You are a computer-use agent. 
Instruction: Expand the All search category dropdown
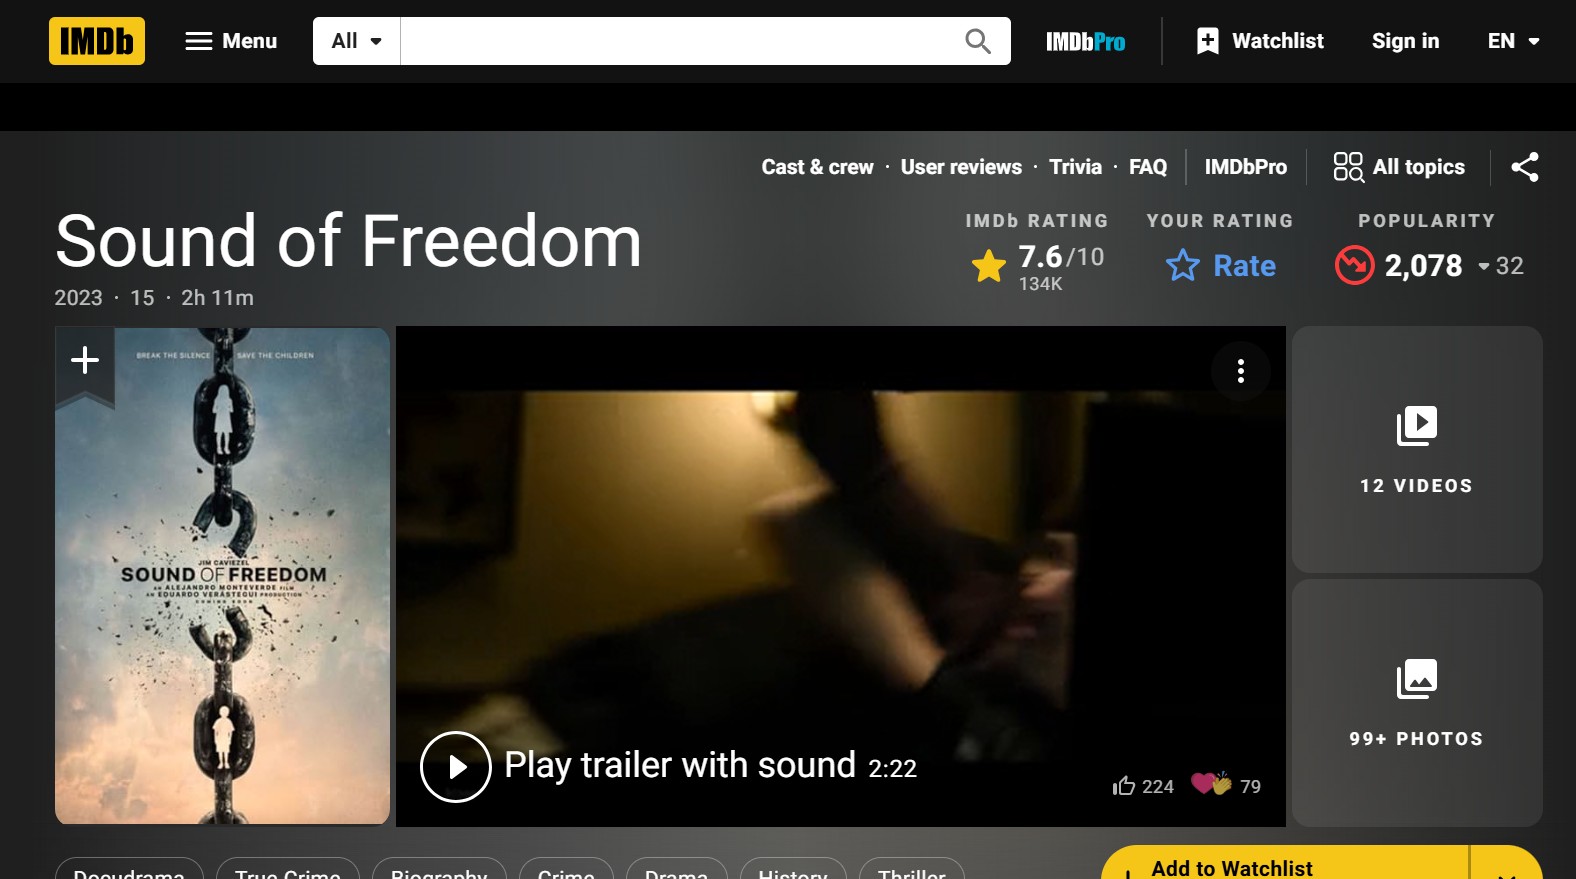[357, 41]
